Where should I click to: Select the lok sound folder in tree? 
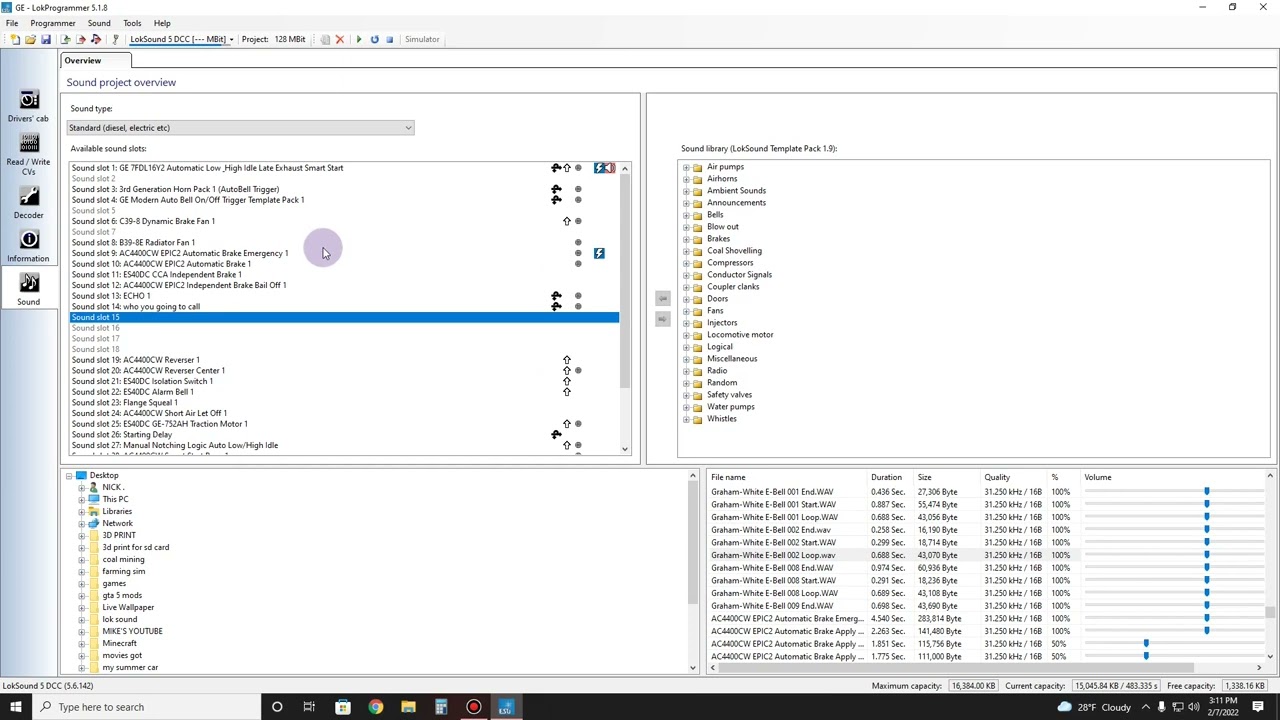pos(119,619)
